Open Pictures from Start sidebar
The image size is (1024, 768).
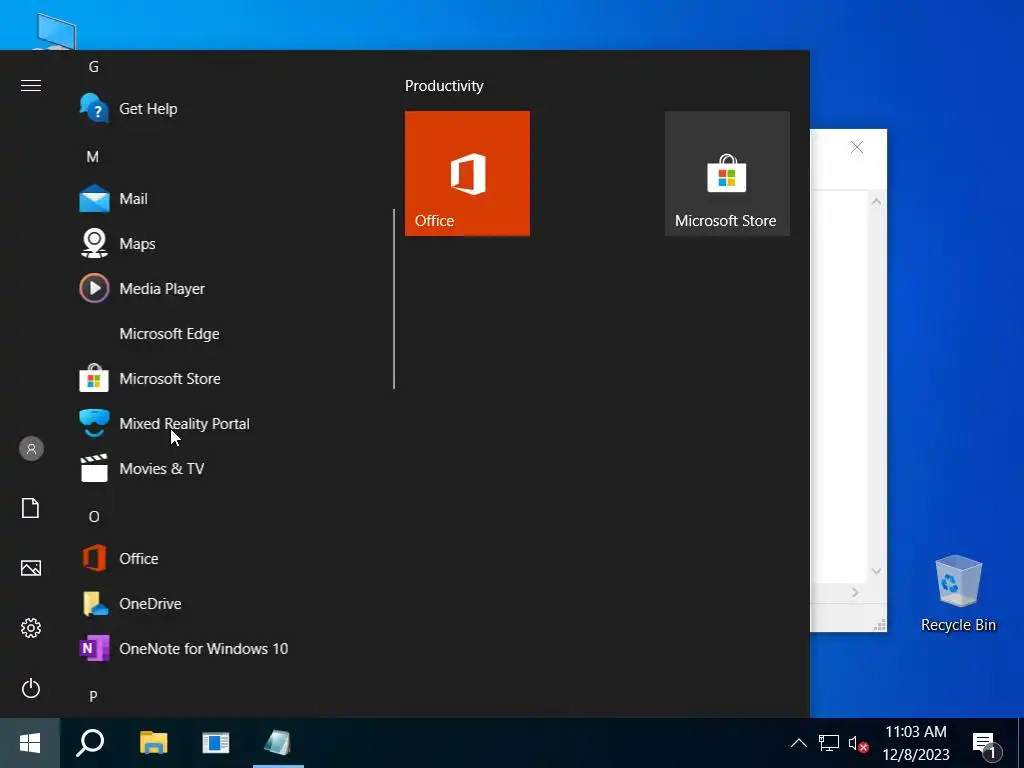click(31, 568)
